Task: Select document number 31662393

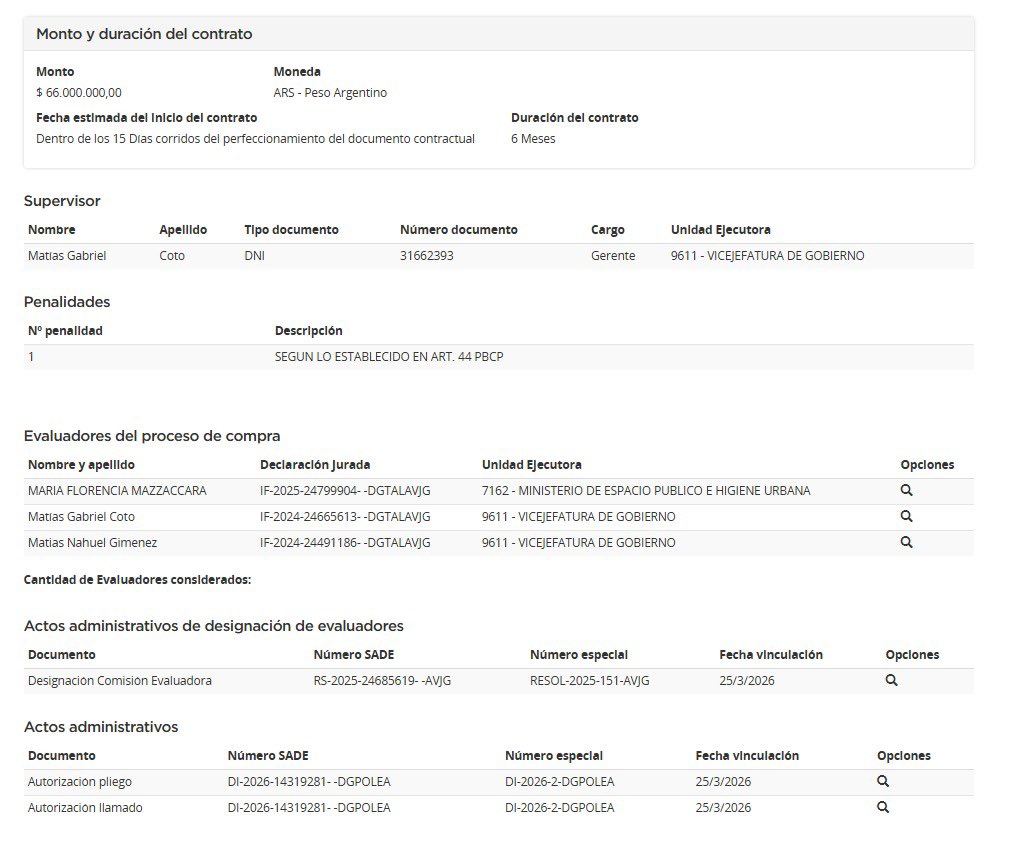Action: [427, 256]
